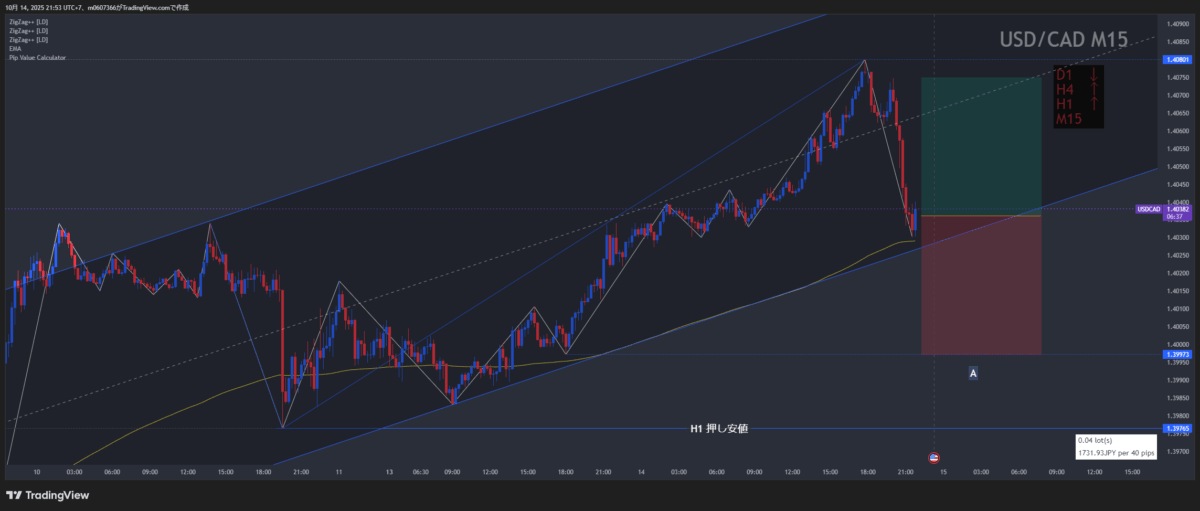Click the USD/CAD M15 title text
Viewport: 1200px width, 511px height.
tap(1064, 40)
